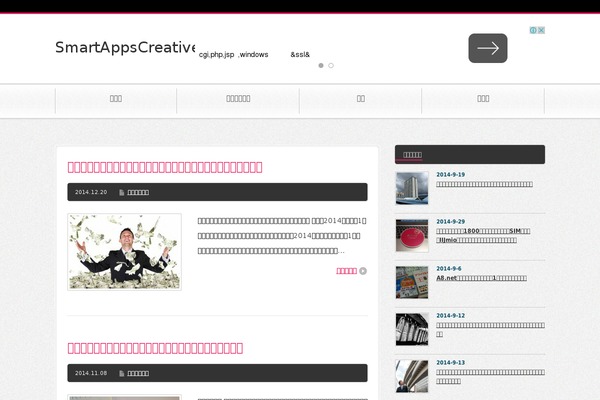The image size is (600, 400).
Task: Click the pink read-more link
Action: point(346,271)
